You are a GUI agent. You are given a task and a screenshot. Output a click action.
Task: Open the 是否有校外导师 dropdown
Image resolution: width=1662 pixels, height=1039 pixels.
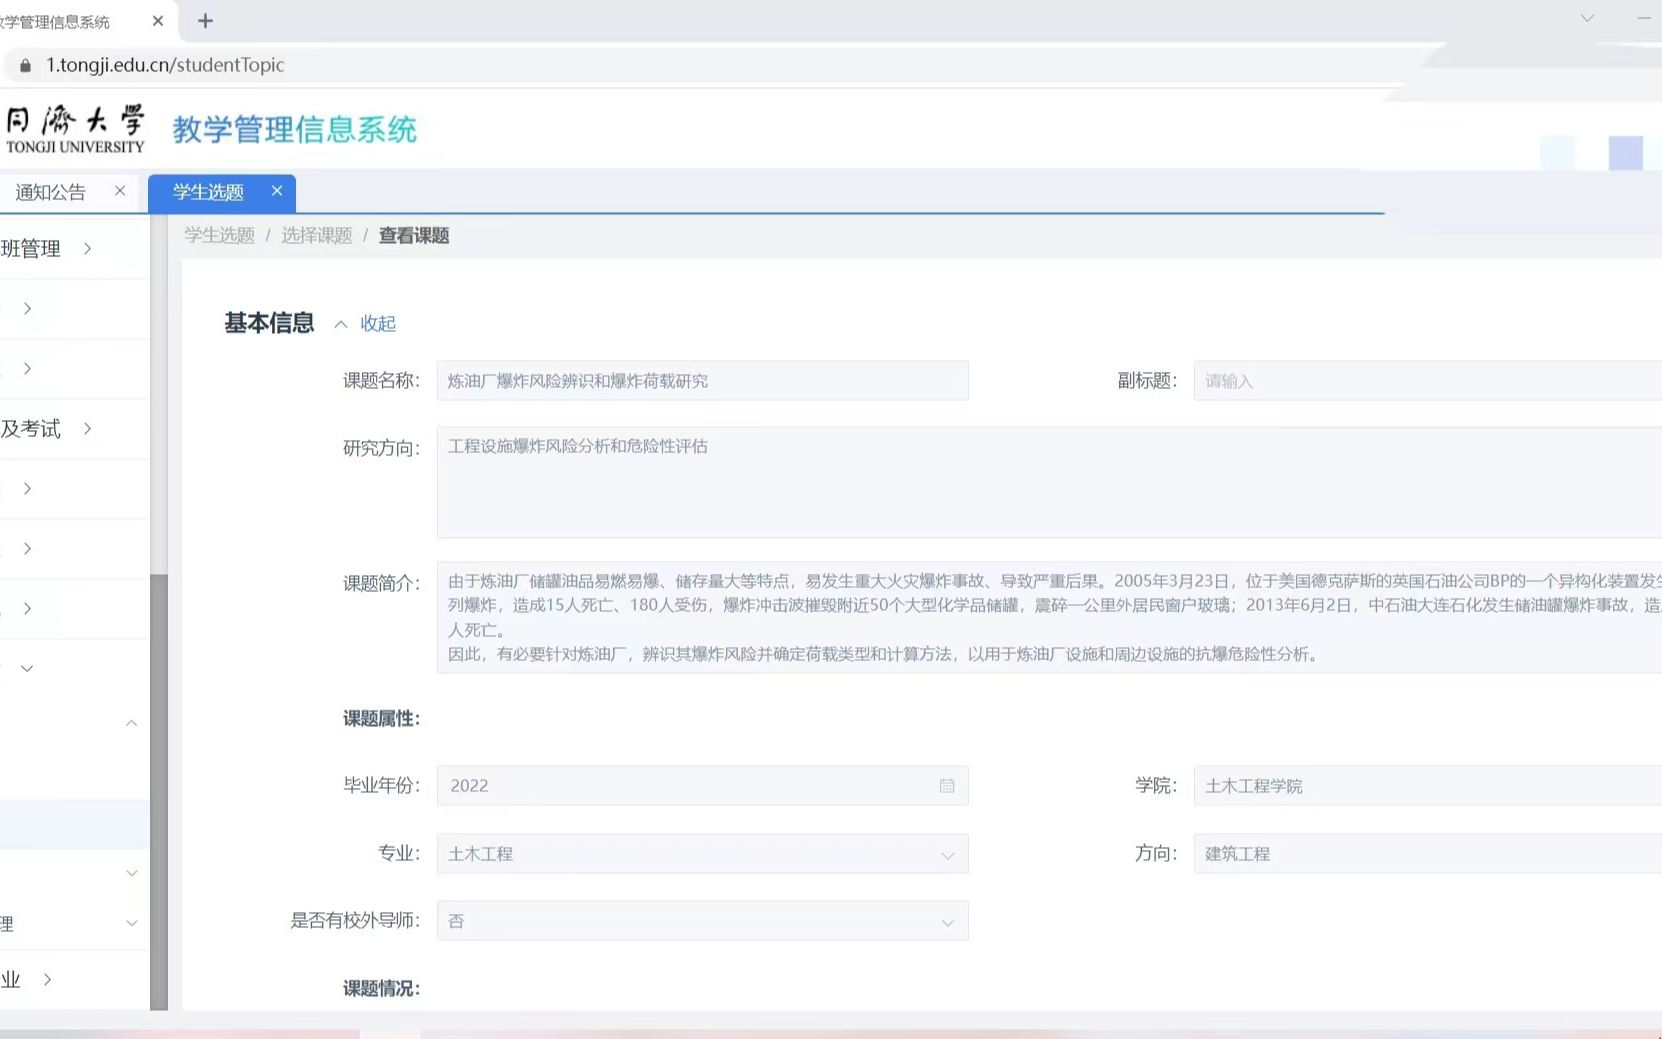point(702,921)
